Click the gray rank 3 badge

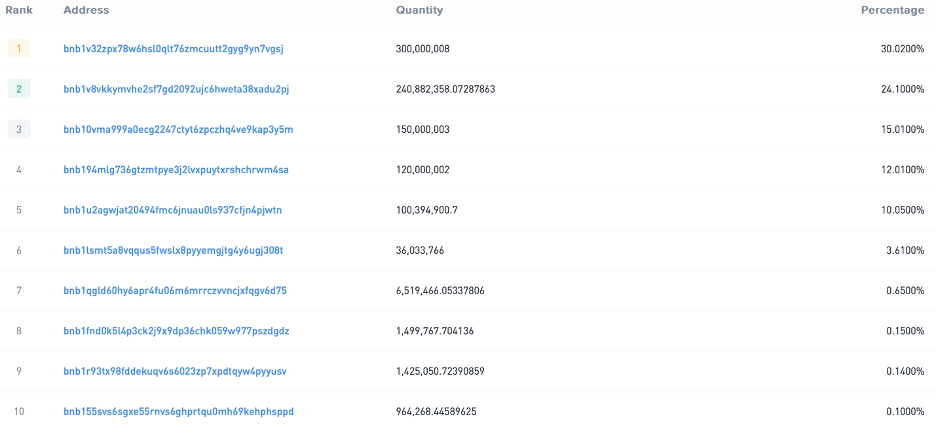coord(19,129)
